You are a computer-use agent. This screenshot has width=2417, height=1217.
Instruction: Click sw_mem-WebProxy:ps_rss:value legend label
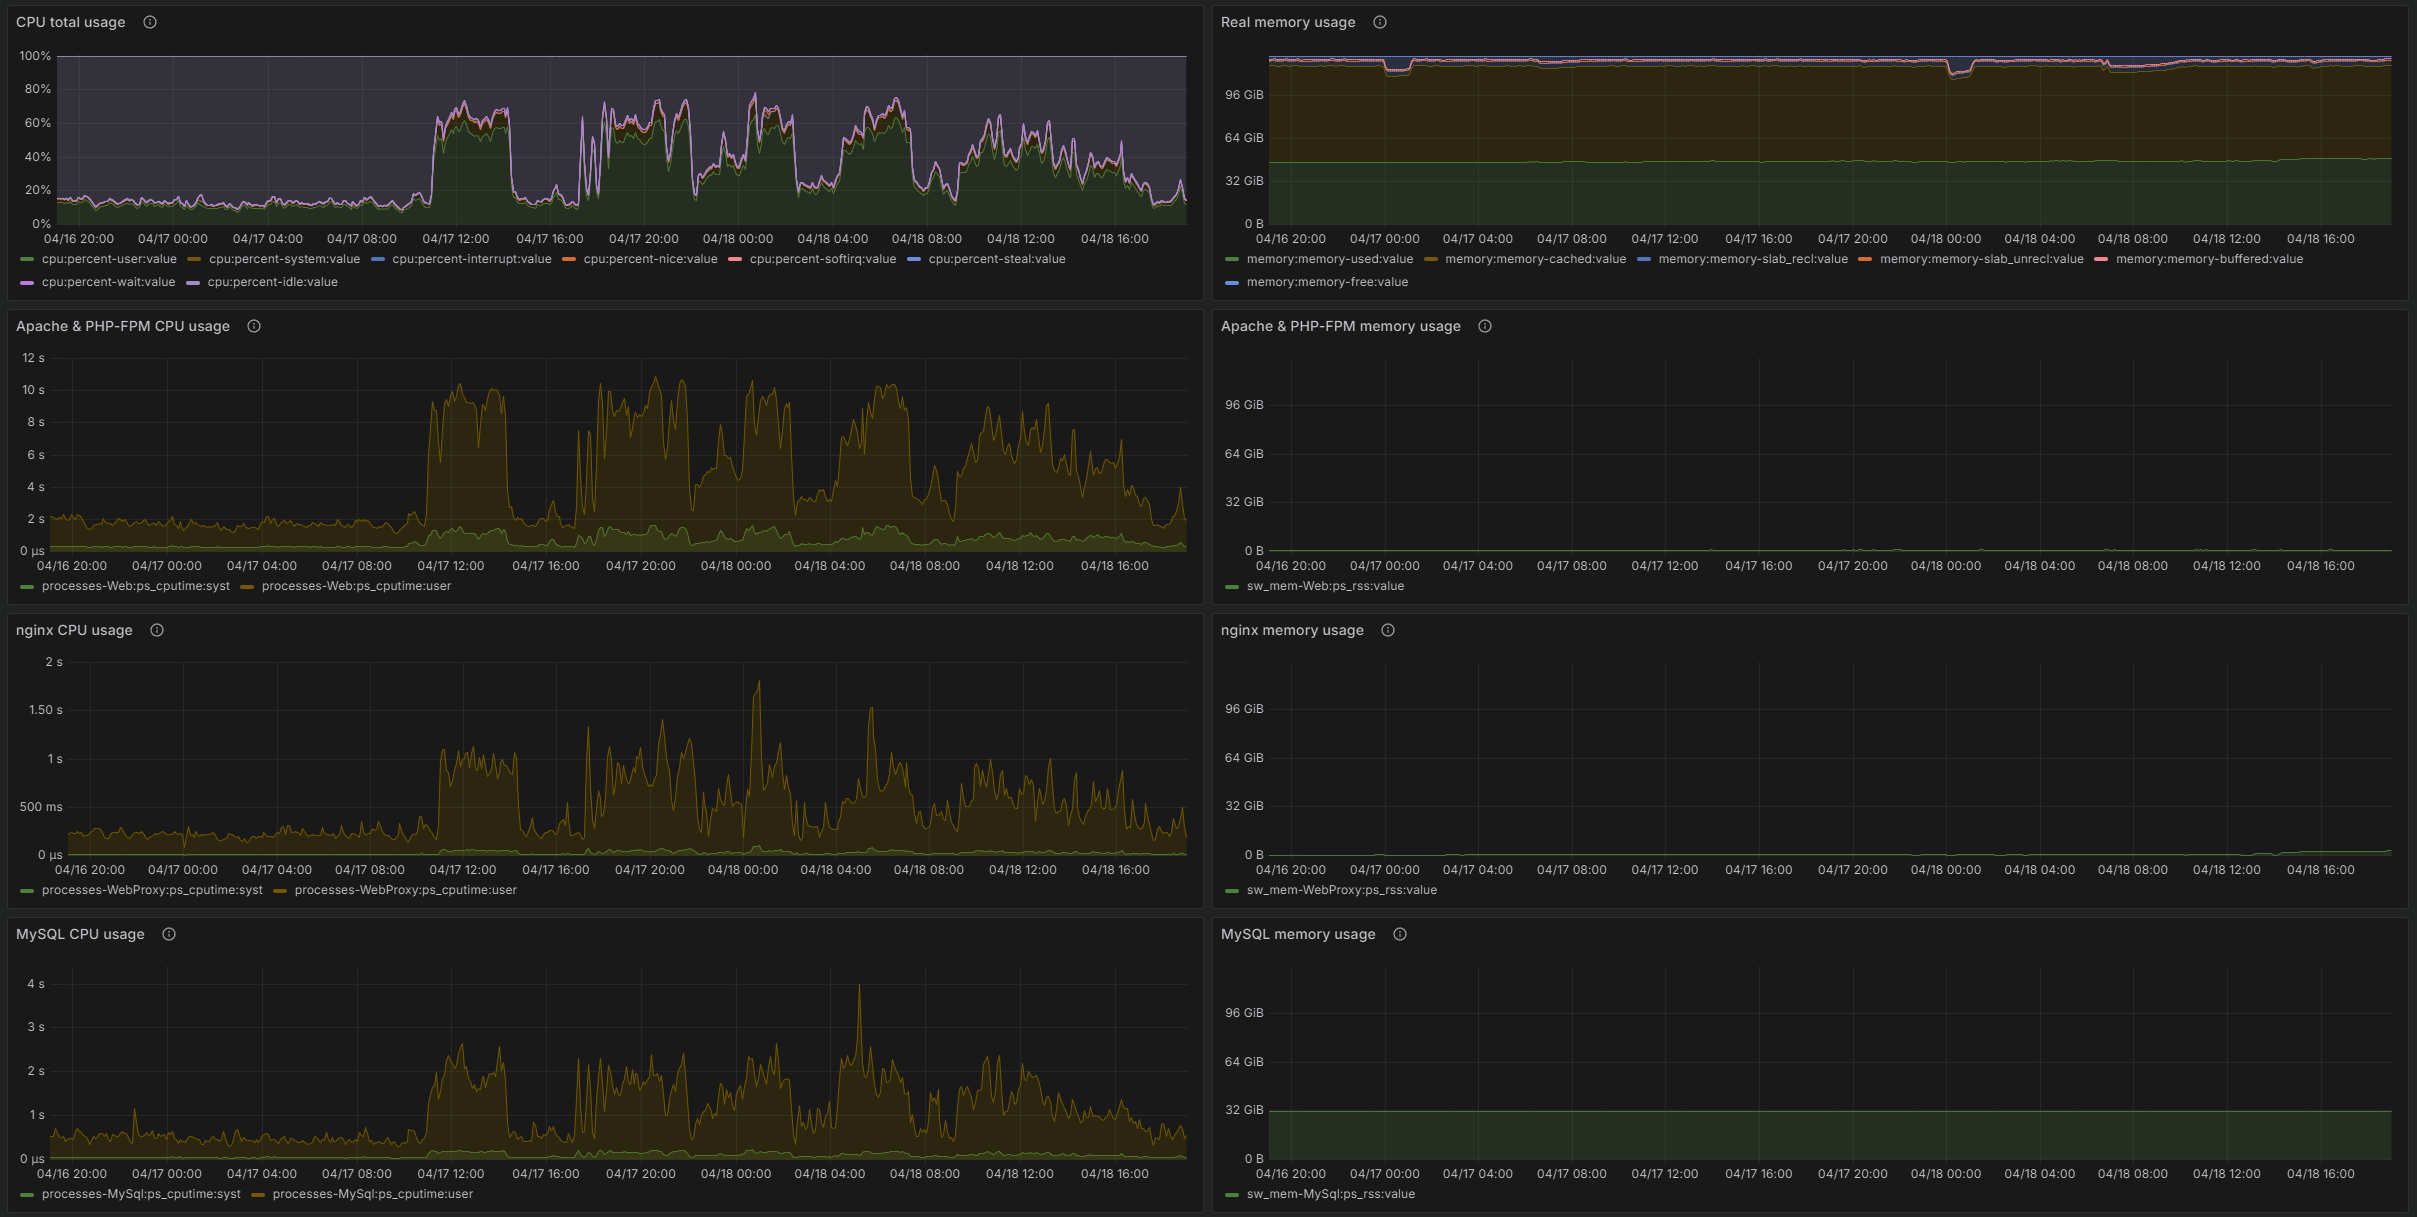pos(1341,890)
